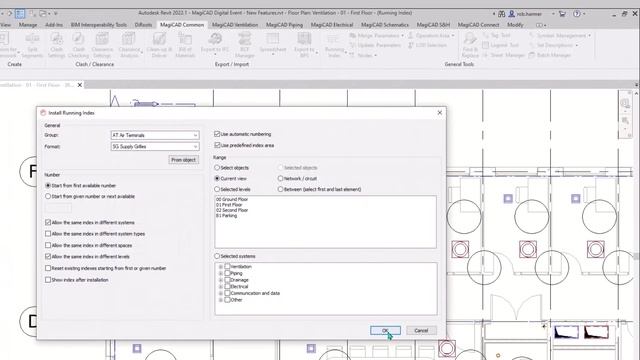Click Merge Parameters in the ribbon
The width and height of the screenshot is (640, 360).
tap(376, 36)
